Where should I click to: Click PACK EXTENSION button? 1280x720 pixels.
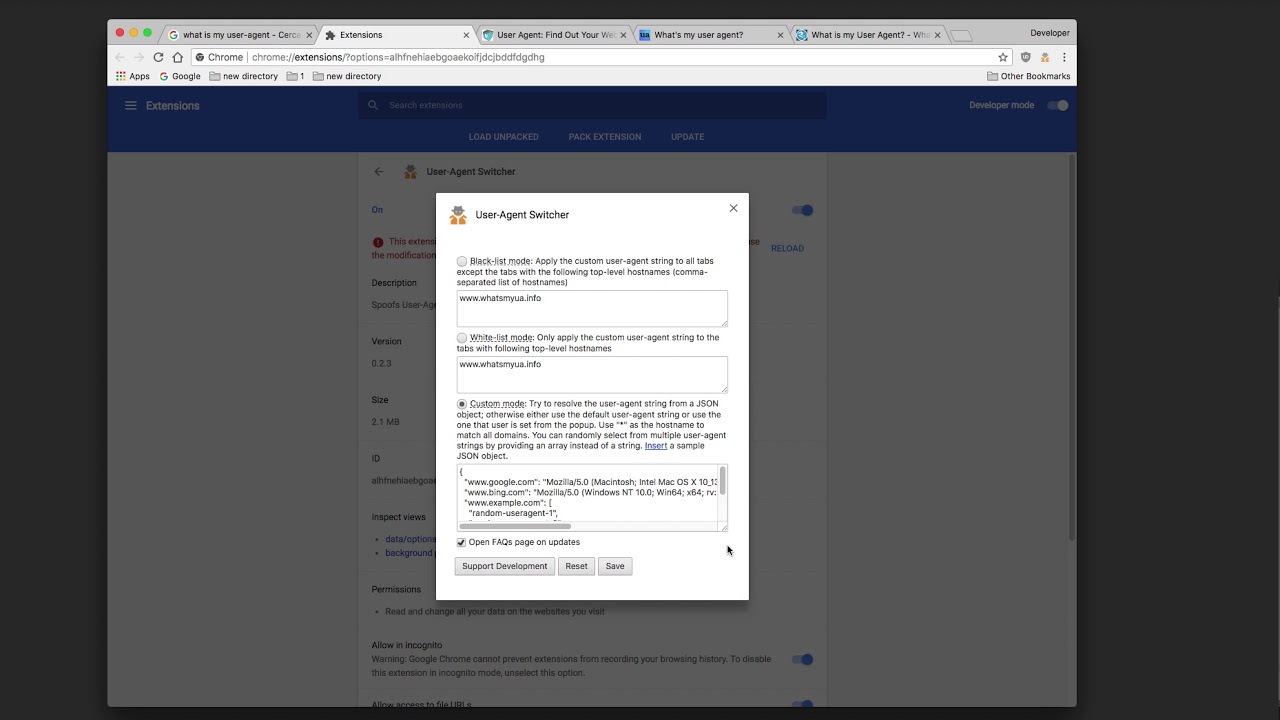click(605, 137)
